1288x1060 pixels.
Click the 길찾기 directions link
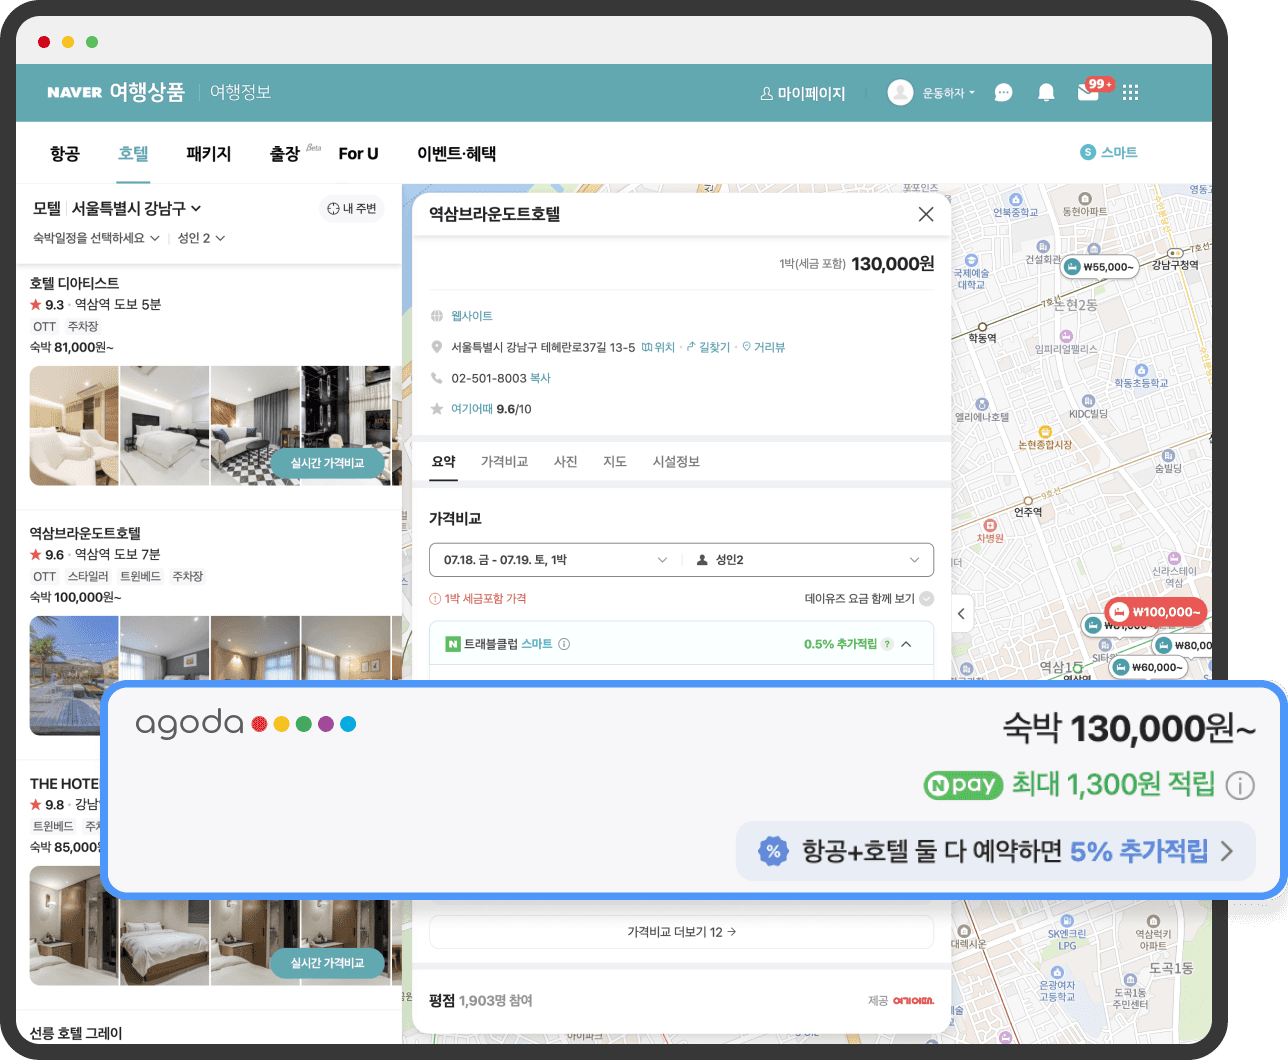click(x=708, y=347)
